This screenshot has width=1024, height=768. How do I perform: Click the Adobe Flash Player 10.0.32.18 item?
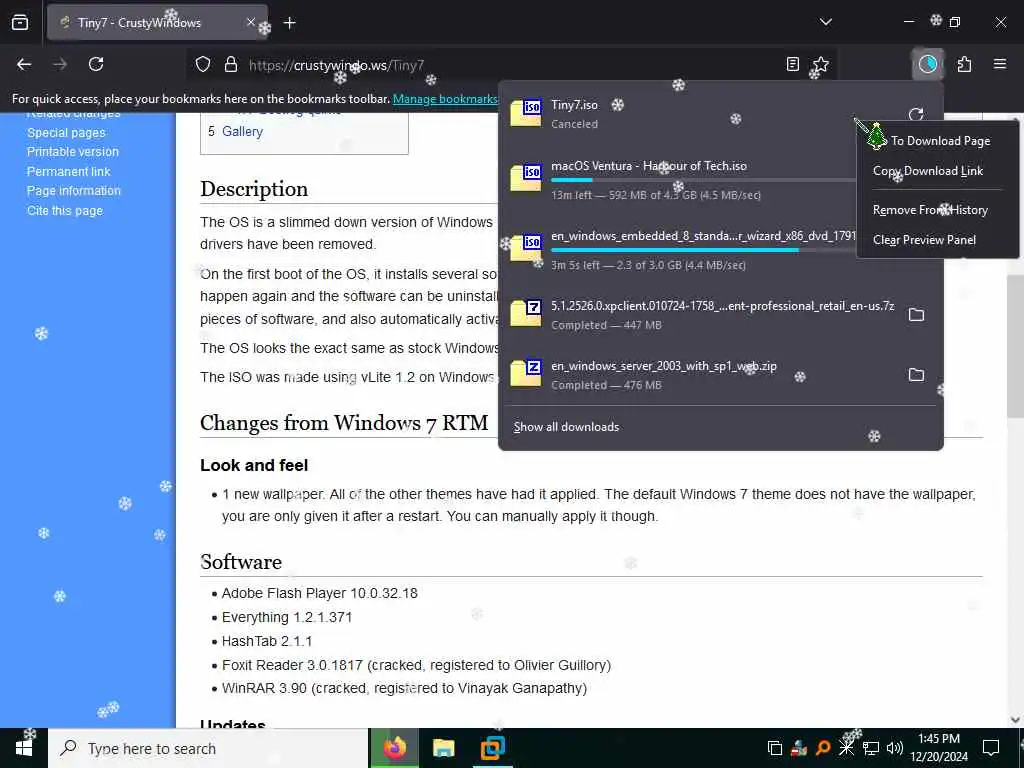coord(319,593)
